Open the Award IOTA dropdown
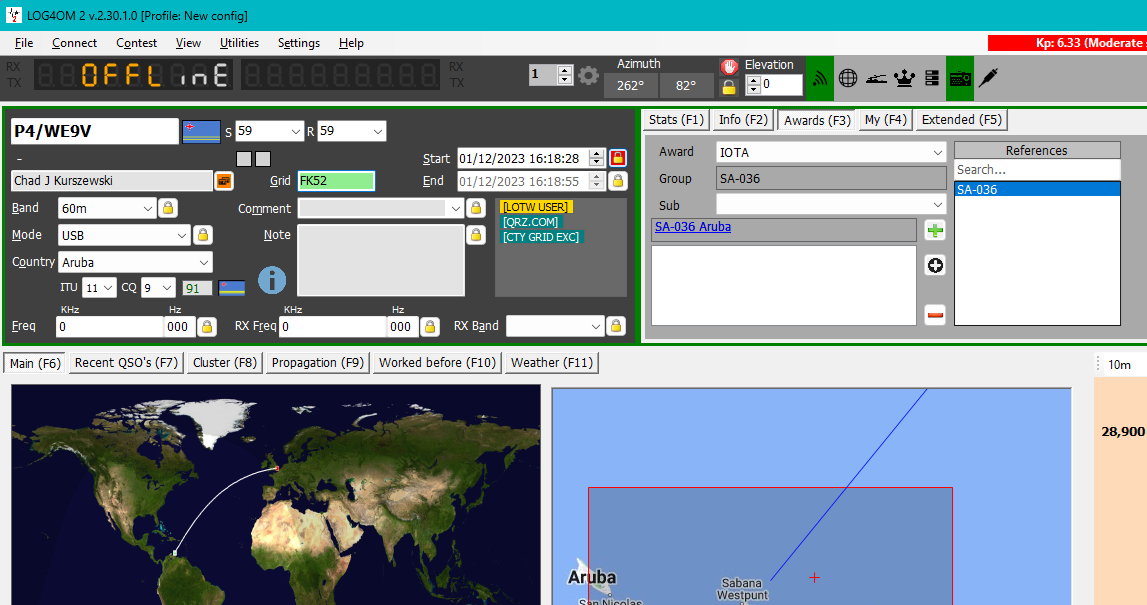1147x605 pixels. coord(937,152)
